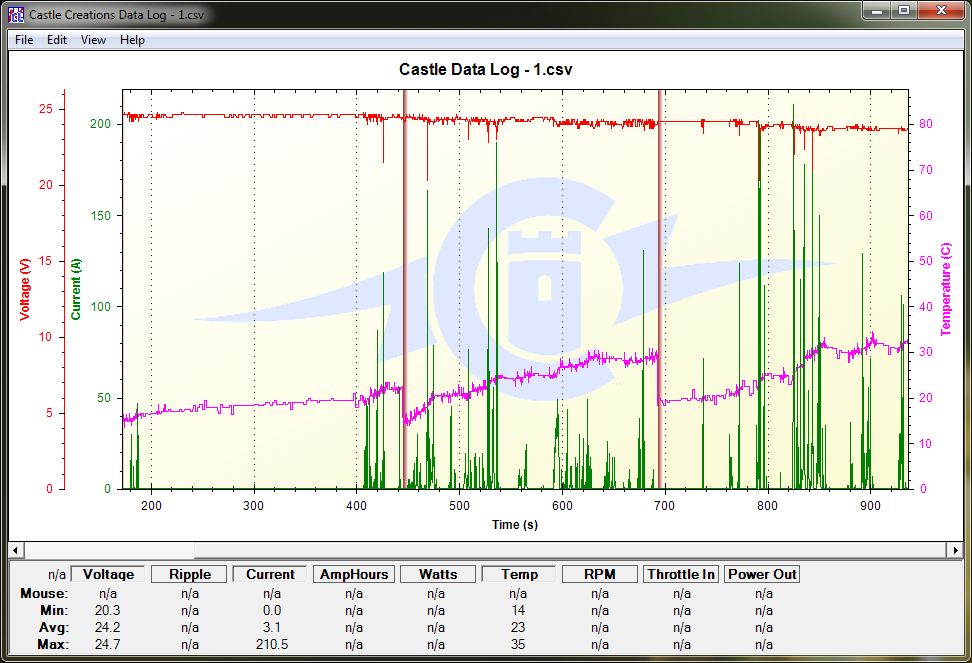This screenshot has height=663, width=972.
Task: Click the min current value 0.0
Action: tap(272, 610)
